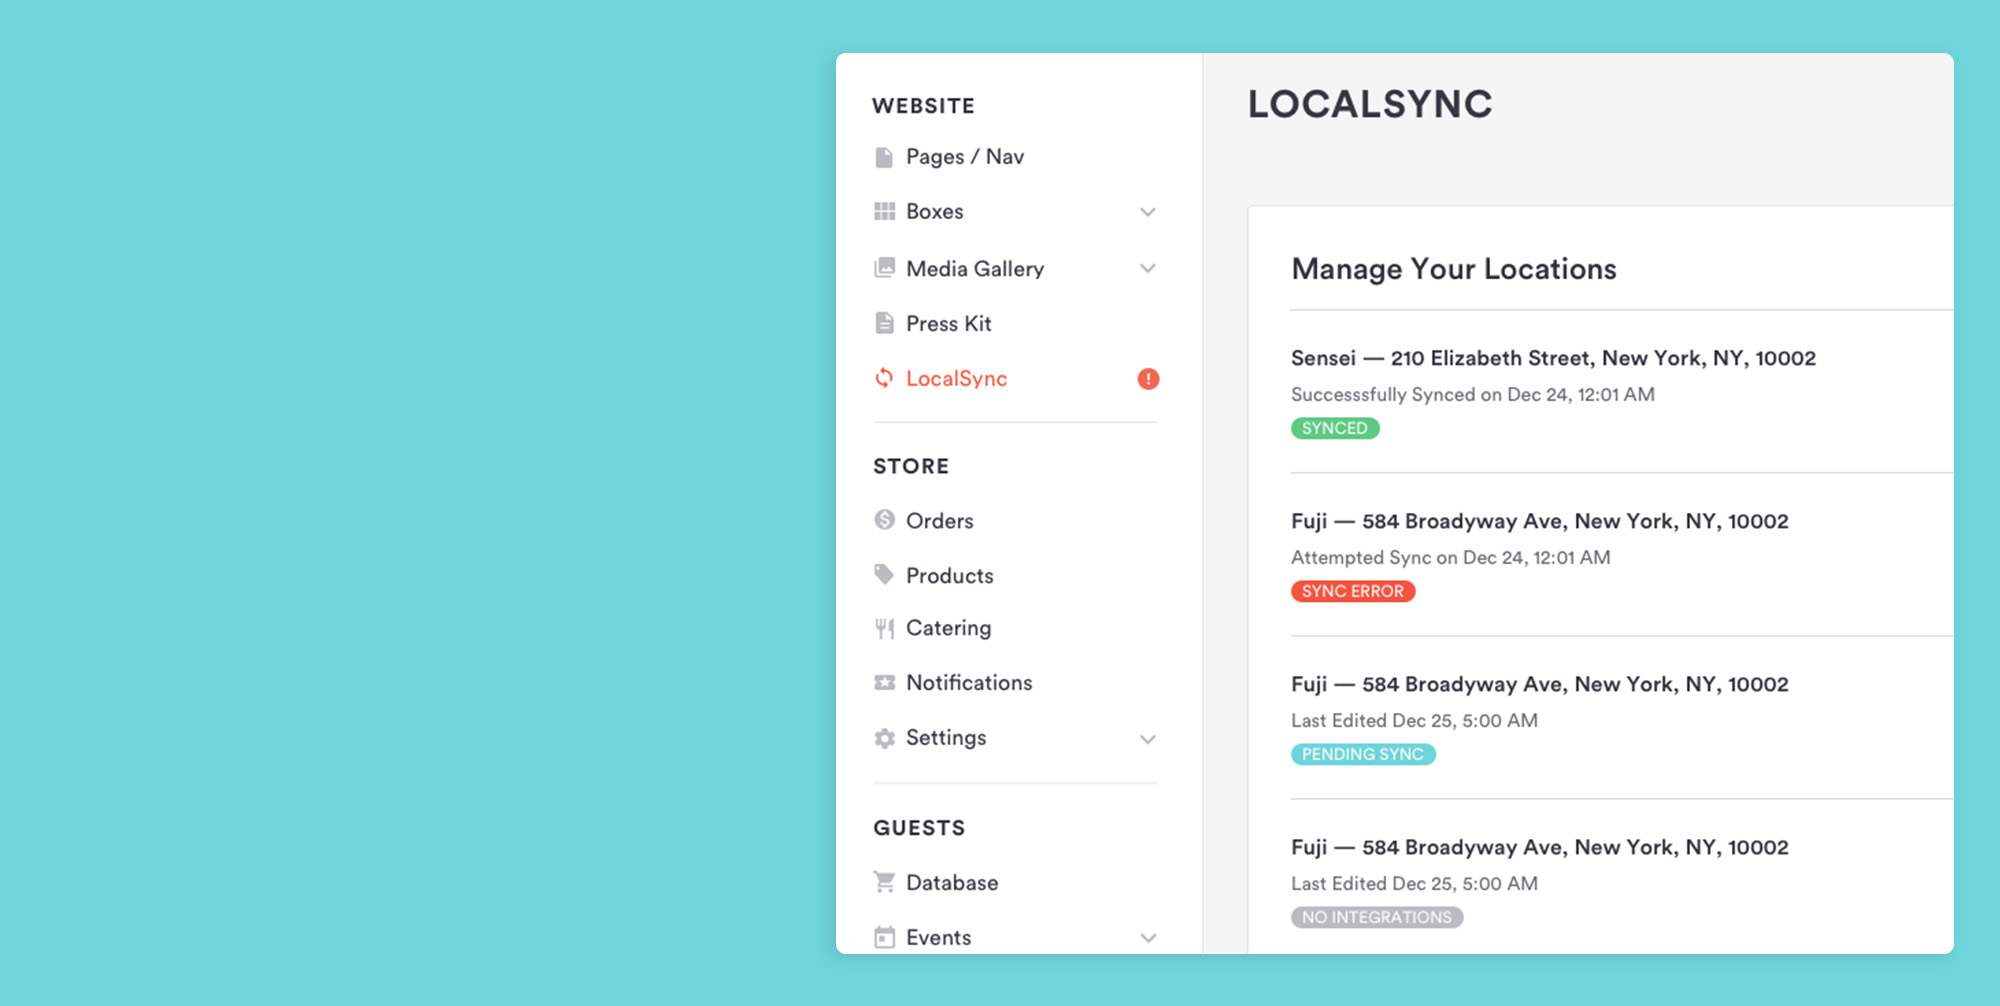
Task: Expand the Boxes submenu chevron
Action: [x=1148, y=212]
